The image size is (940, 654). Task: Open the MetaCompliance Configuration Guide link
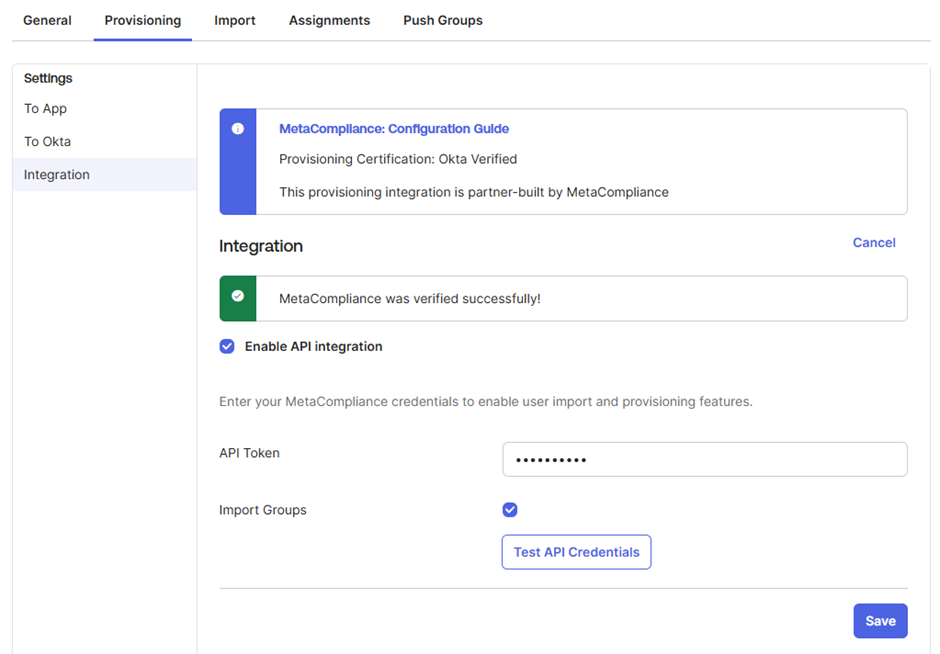pos(394,129)
